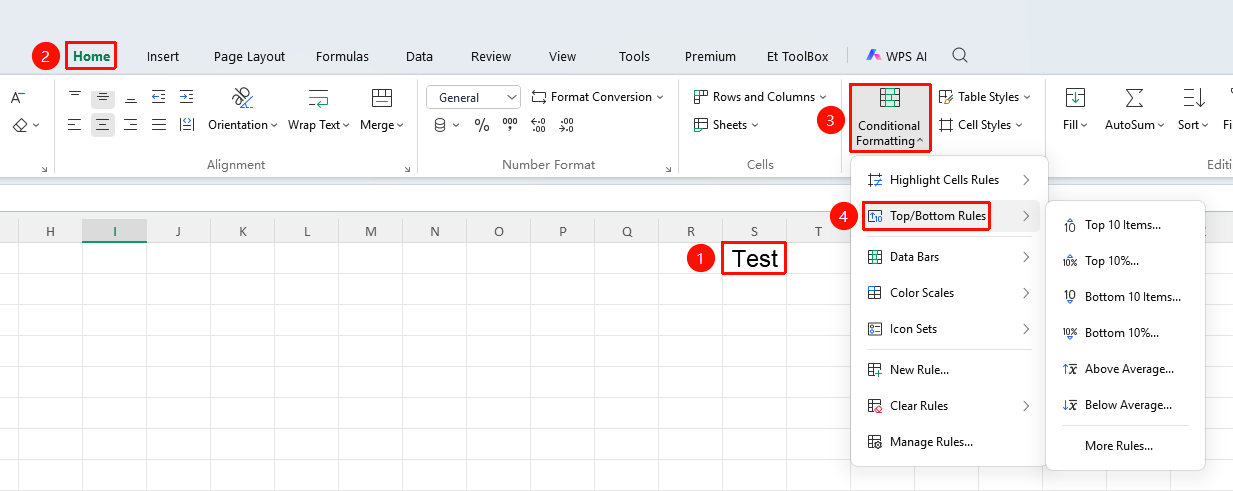
Task: Switch to the View tab
Action: [562, 56]
